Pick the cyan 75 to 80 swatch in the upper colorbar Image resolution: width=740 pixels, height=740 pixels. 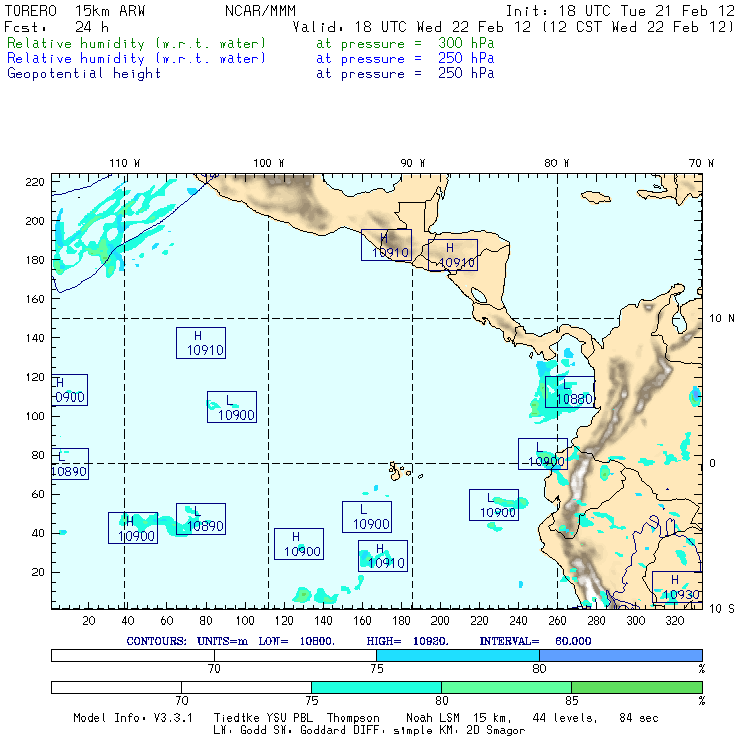pyautogui.click(x=458, y=655)
